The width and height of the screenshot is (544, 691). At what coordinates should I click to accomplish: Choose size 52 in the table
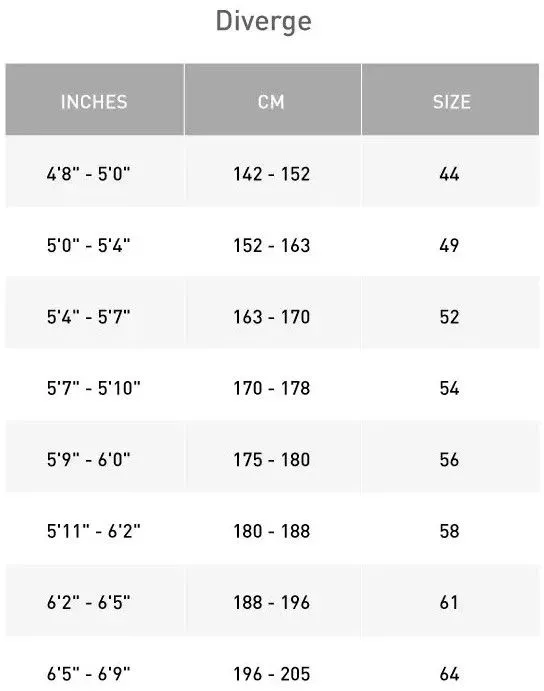click(x=449, y=316)
